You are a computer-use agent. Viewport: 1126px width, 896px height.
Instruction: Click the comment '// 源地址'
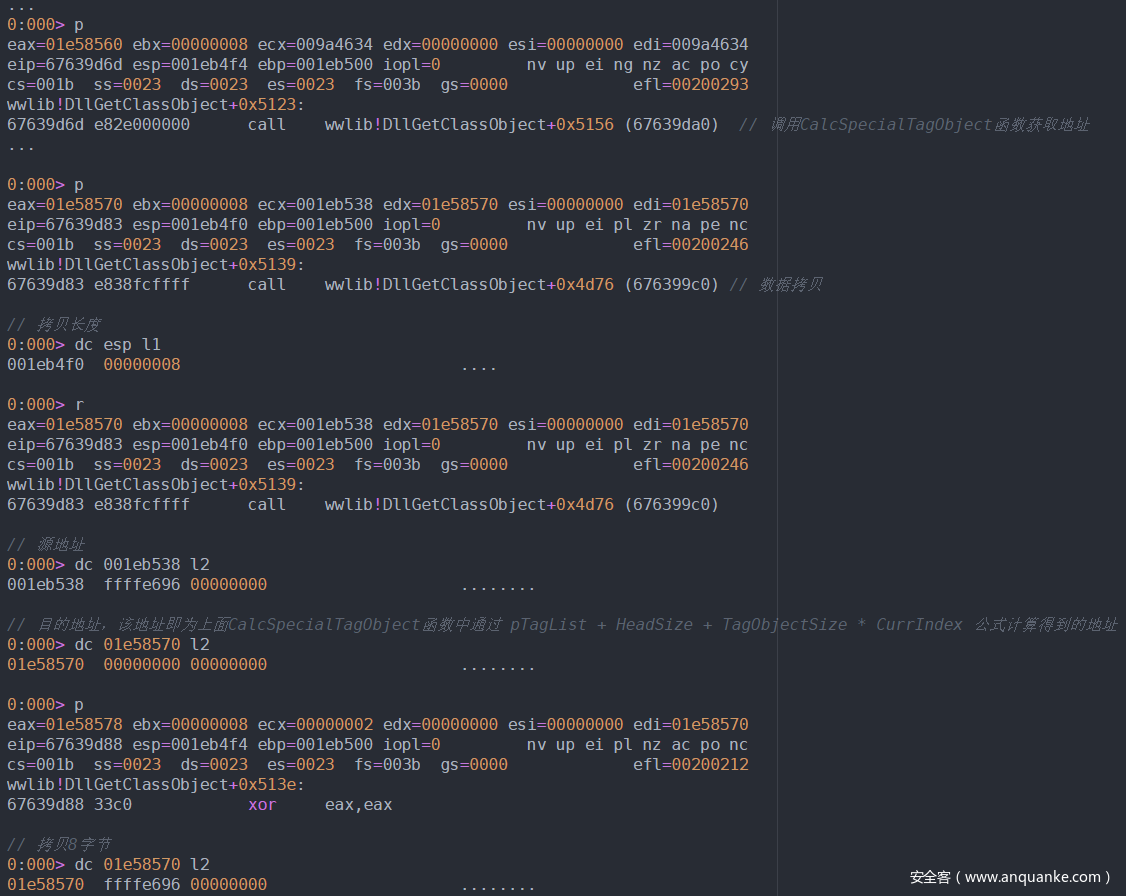[46, 545]
